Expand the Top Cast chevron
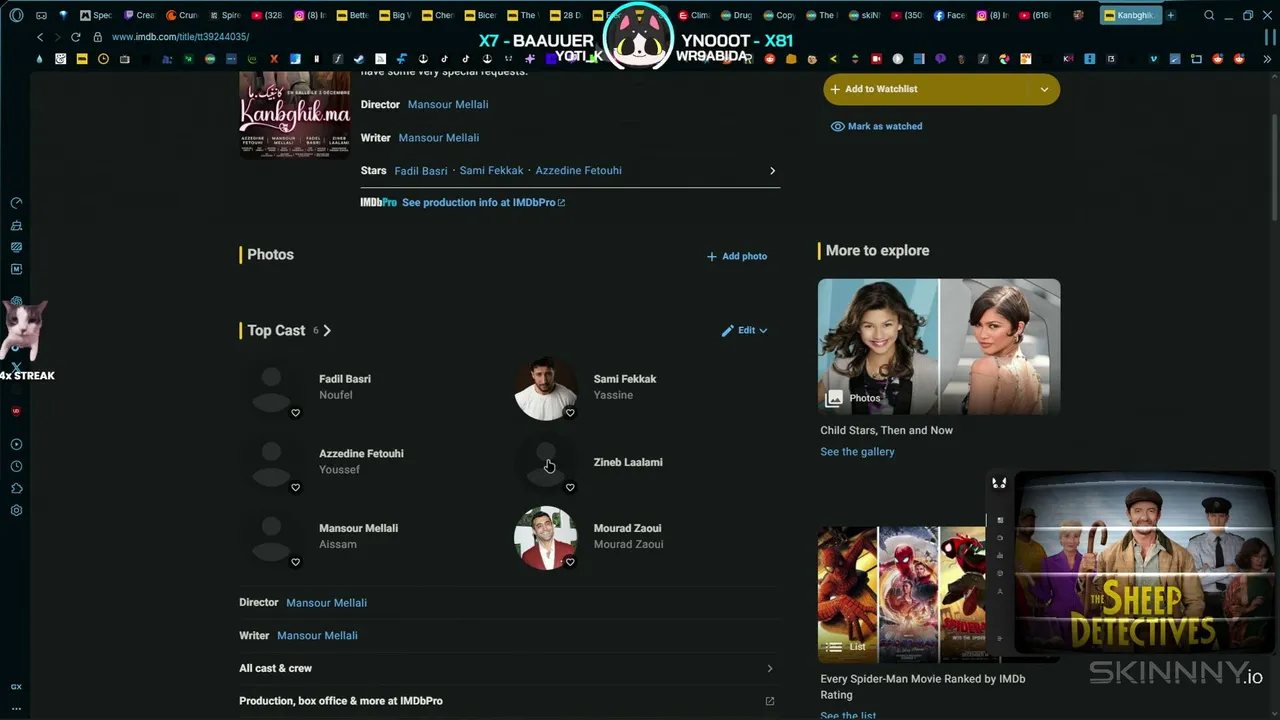1280x720 pixels. 327,331
